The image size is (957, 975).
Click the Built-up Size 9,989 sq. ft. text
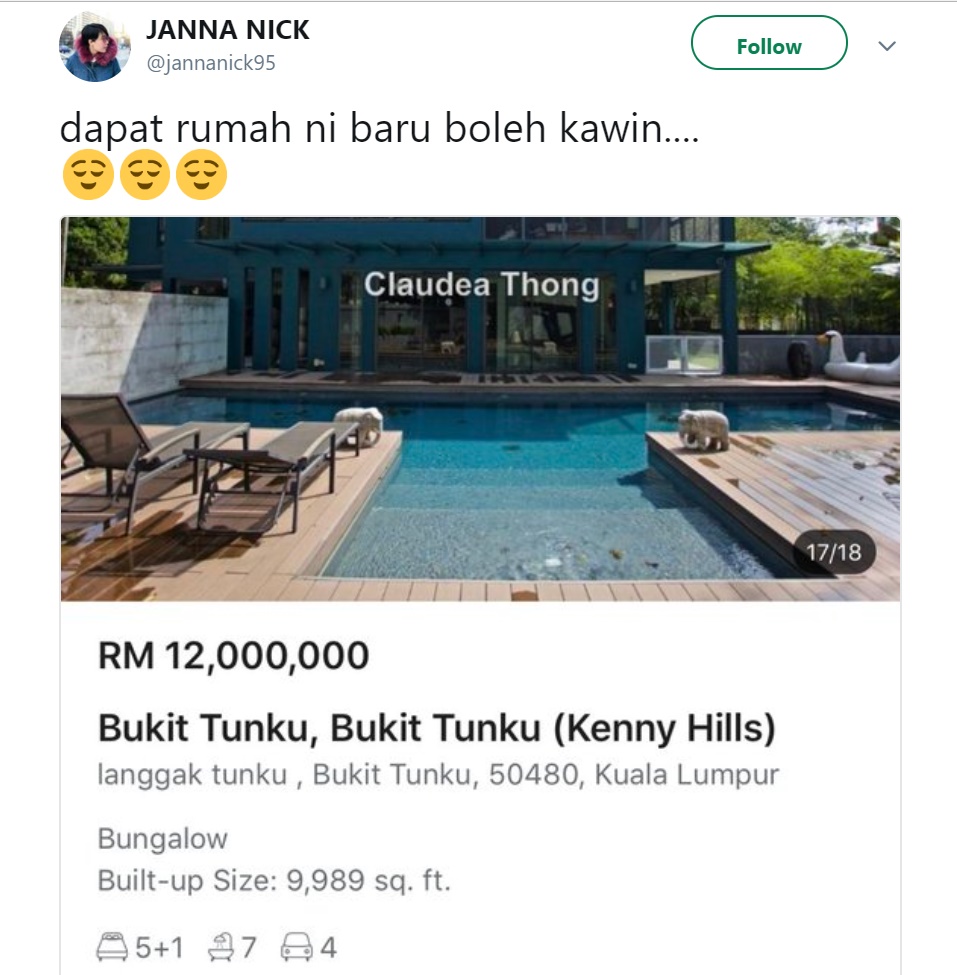(x=274, y=880)
